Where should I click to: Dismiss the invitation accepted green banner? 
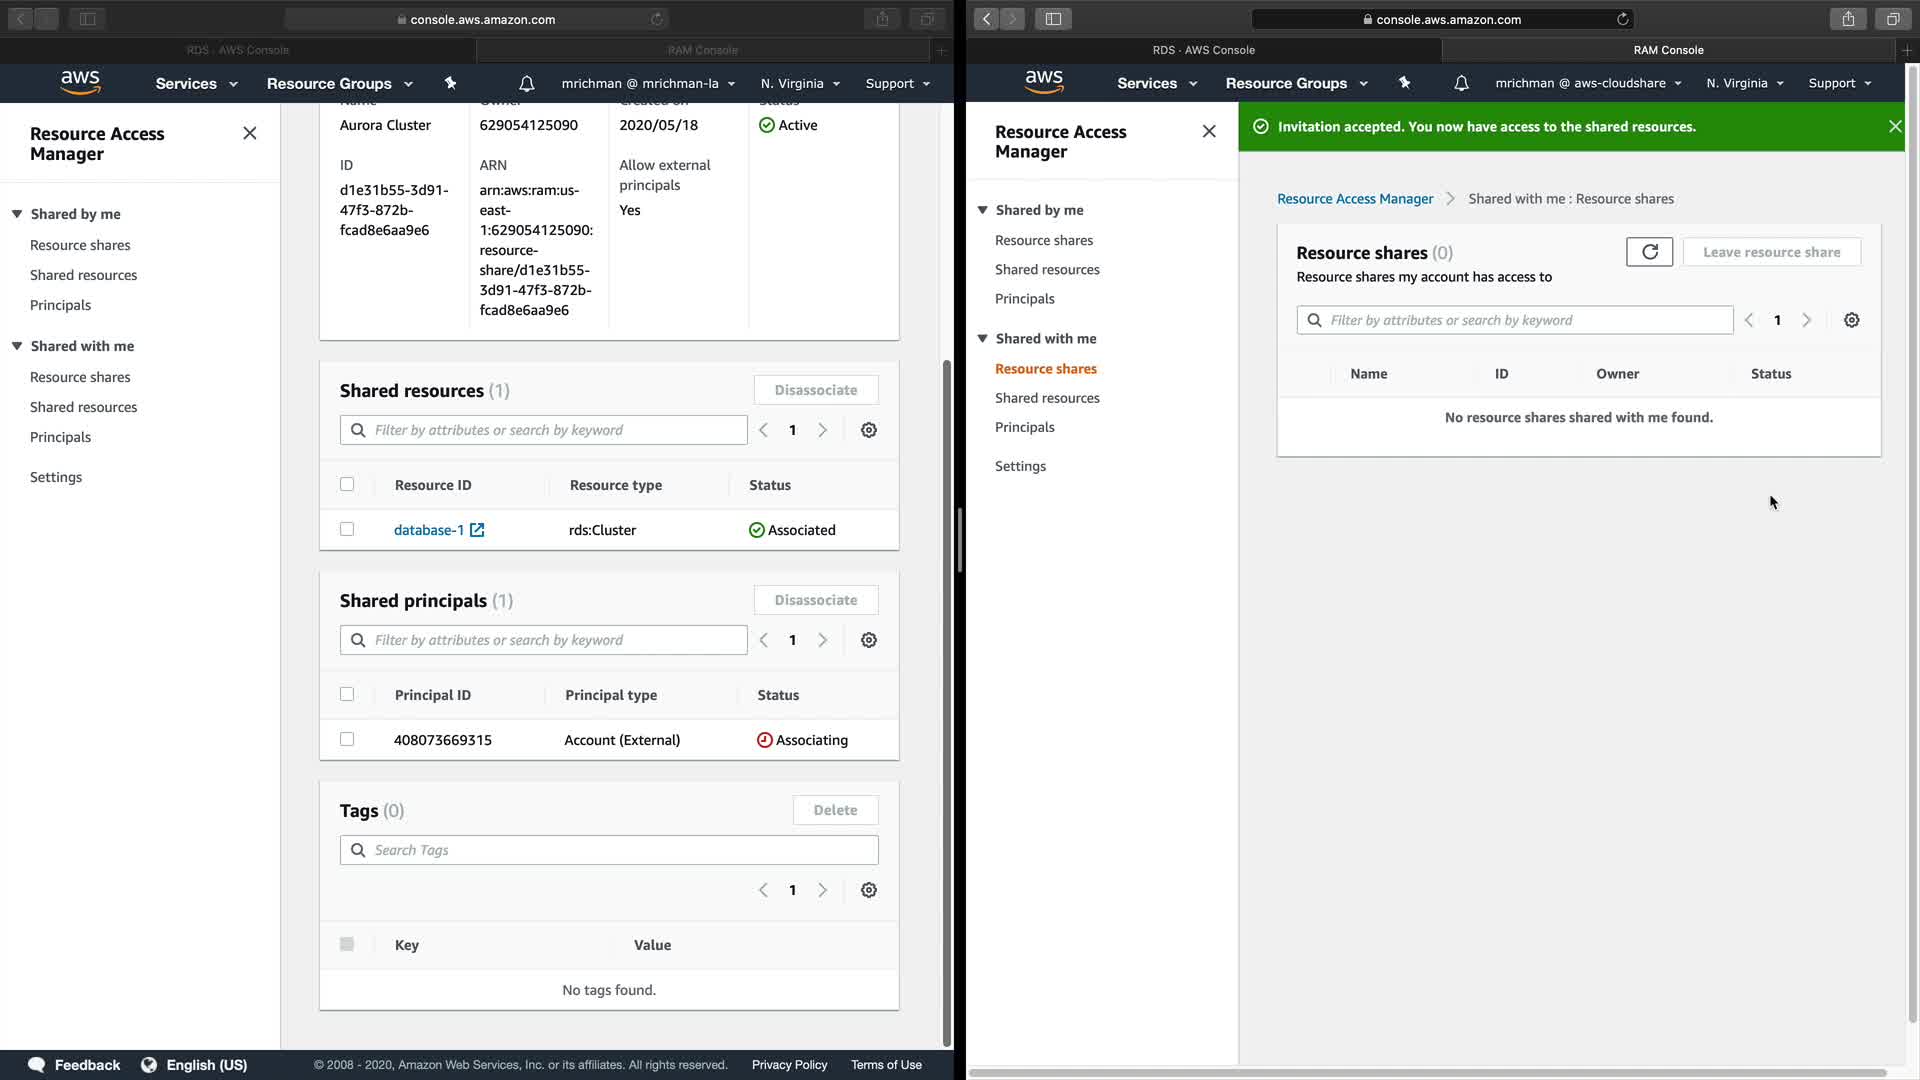[1894, 126]
